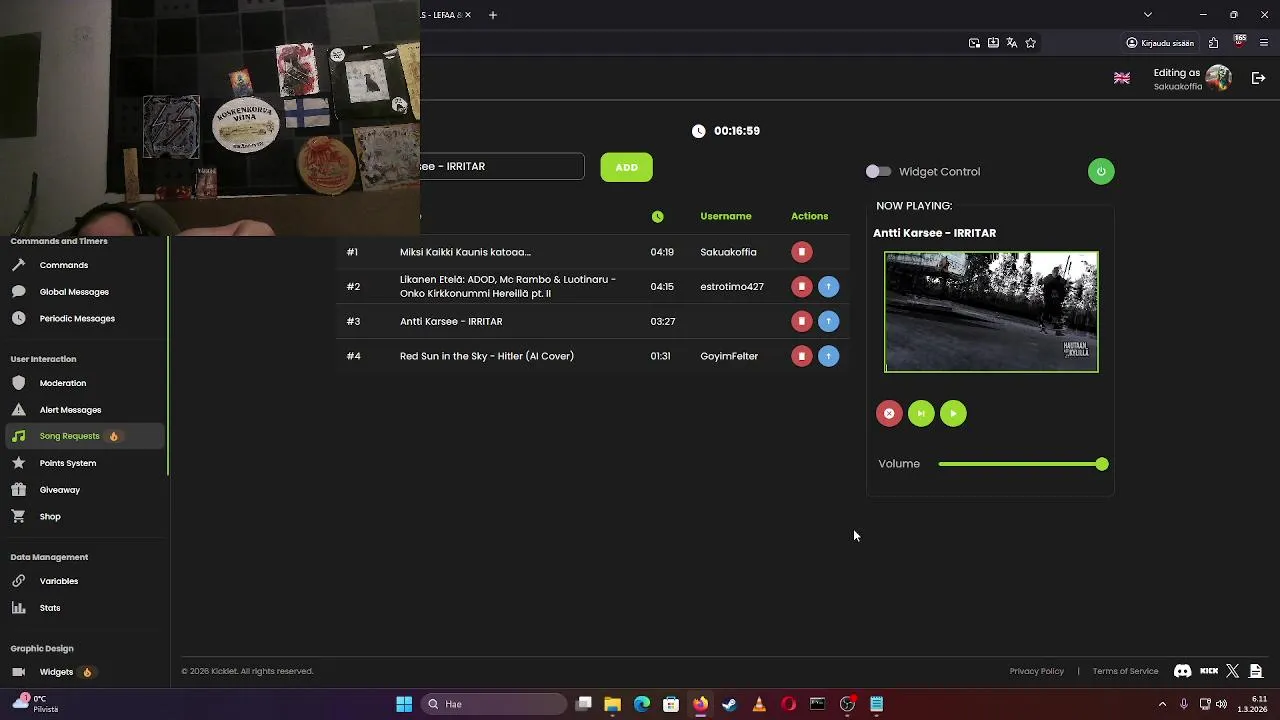Click the taskbar search box Hae
1280x720 pixels.
(x=494, y=704)
